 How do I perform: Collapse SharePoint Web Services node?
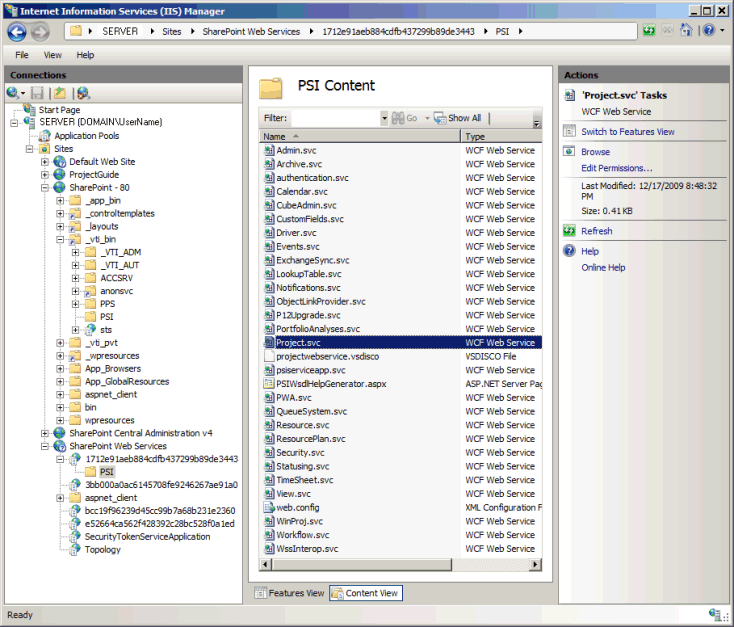(x=44, y=446)
